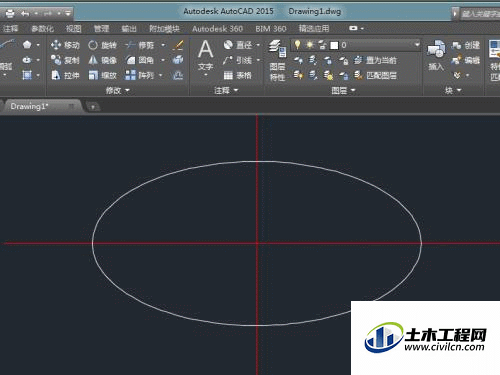The image size is (500, 375).
Task: Open the Autodesk 360 ribbon tab
Action: tap(217, 29)
